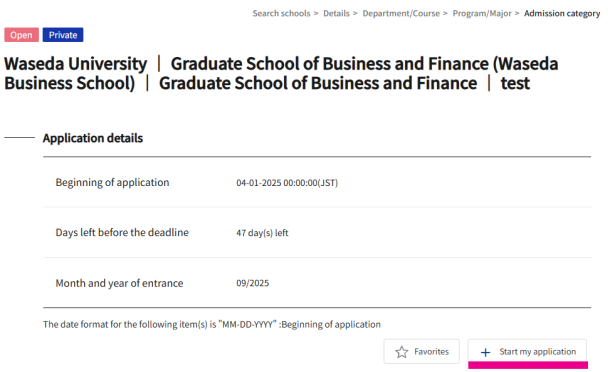Click the Start my application button
The width and height of the screenshot is (610, 372).
(x=527, y=352)
